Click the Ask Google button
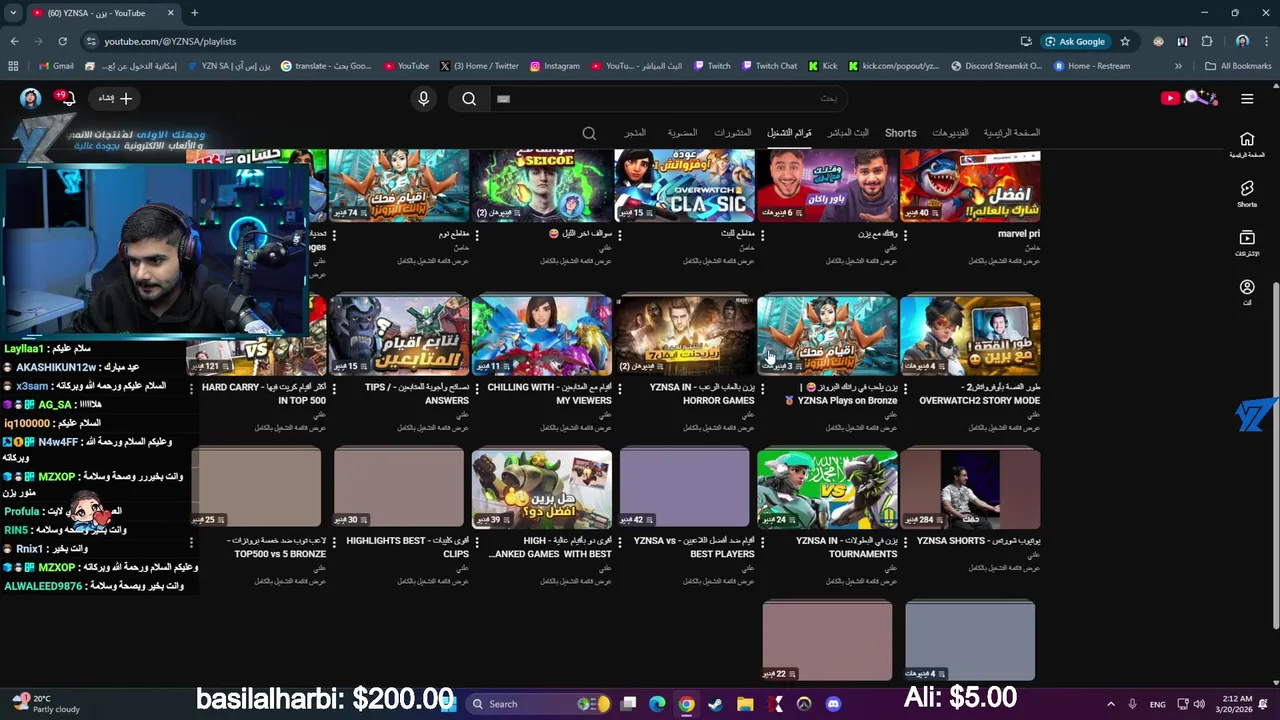Image resolution: width=1280 pixels, height=720 pixels. [1075, 41]
